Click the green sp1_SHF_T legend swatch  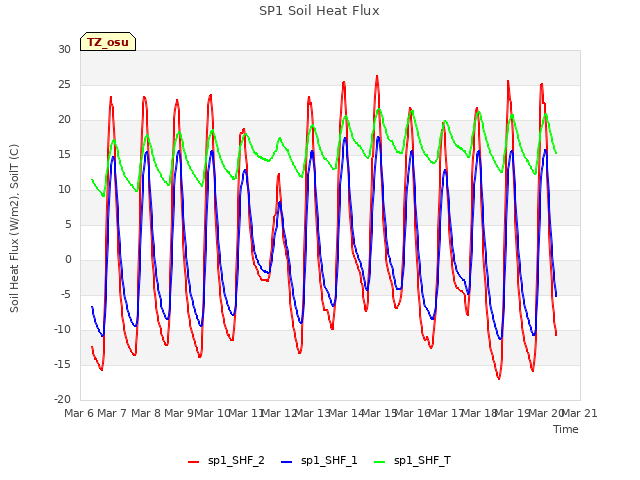coord(380,462)
